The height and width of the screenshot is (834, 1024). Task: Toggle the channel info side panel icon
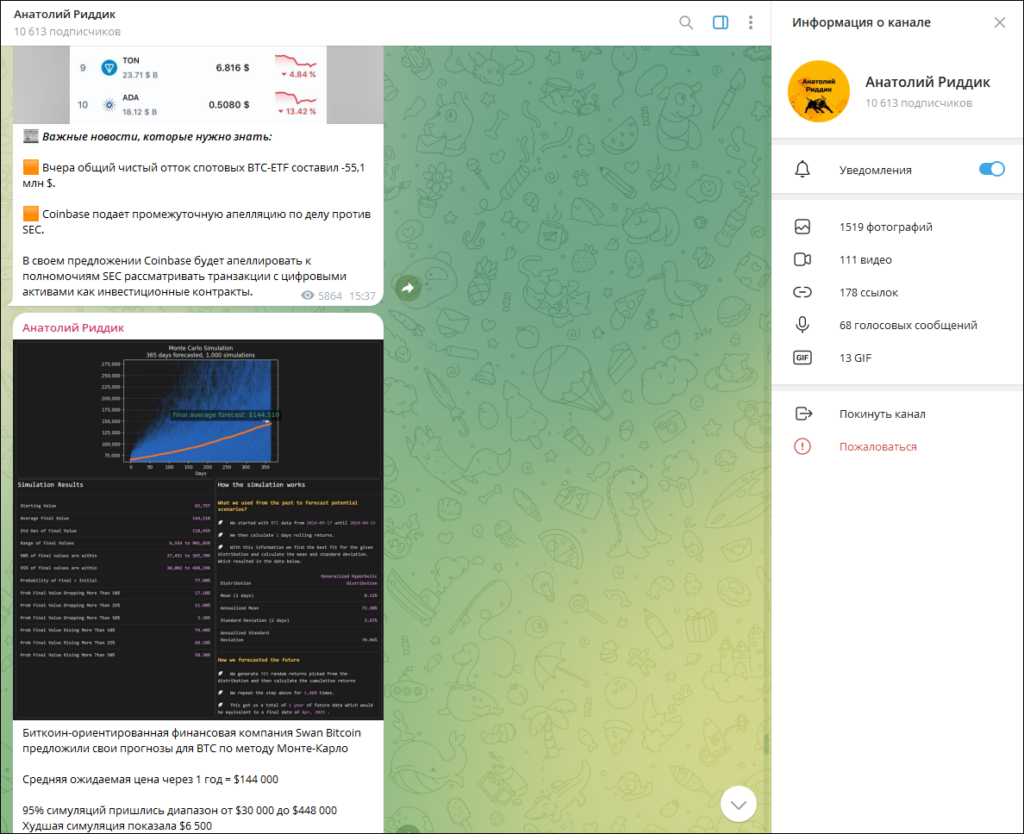coord(720,23)
